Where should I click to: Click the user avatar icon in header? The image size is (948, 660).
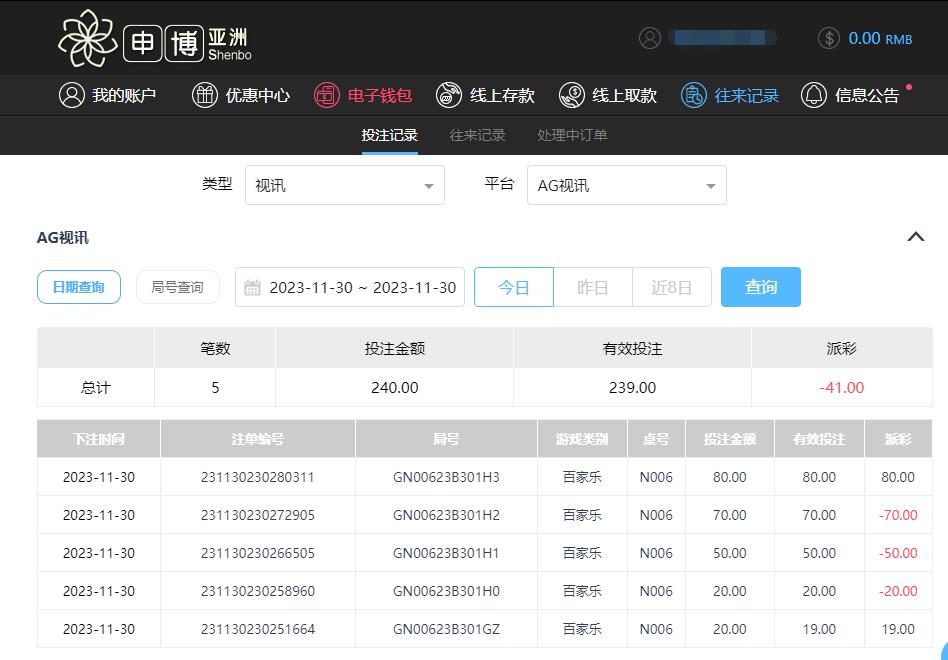coord(650,38)
